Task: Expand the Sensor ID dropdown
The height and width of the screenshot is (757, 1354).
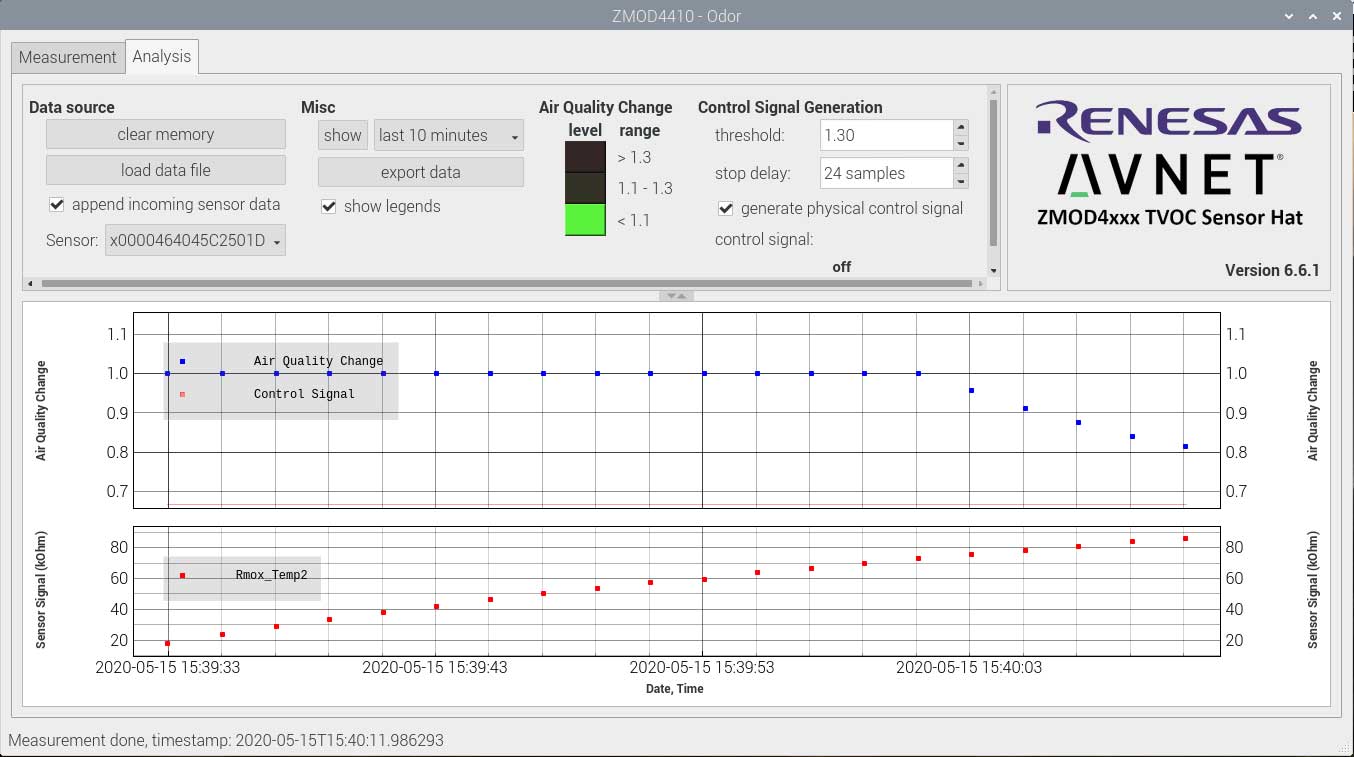Action: [x=195, y=240]
